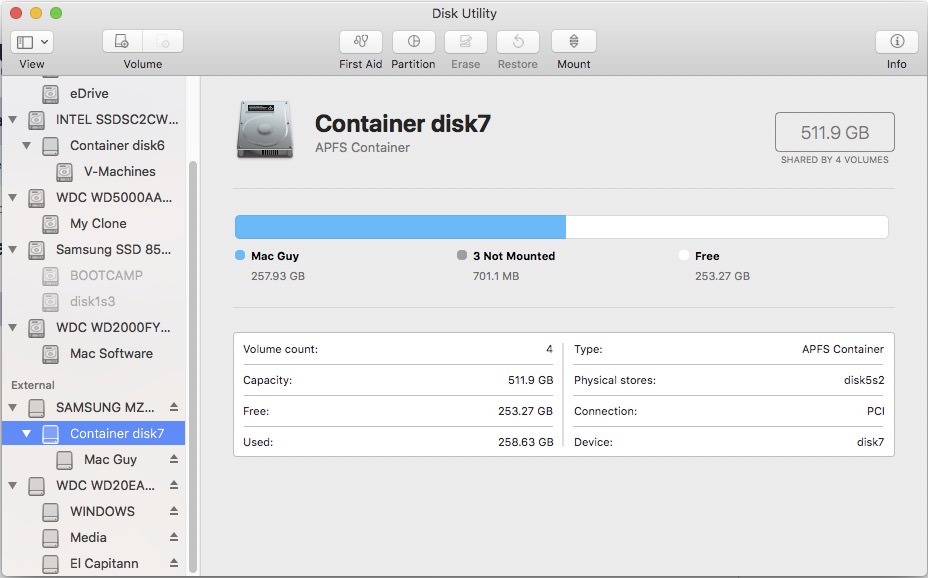Click the Samsung SSD 85 disk icon
The height and width of the screenshot is (578, 928).
pos(37,250)
